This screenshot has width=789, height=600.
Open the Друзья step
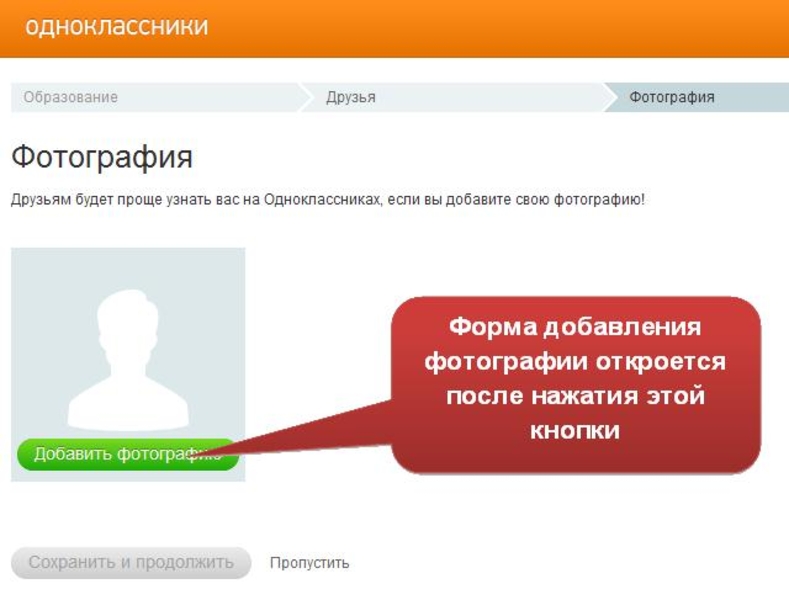coord(351,97)
